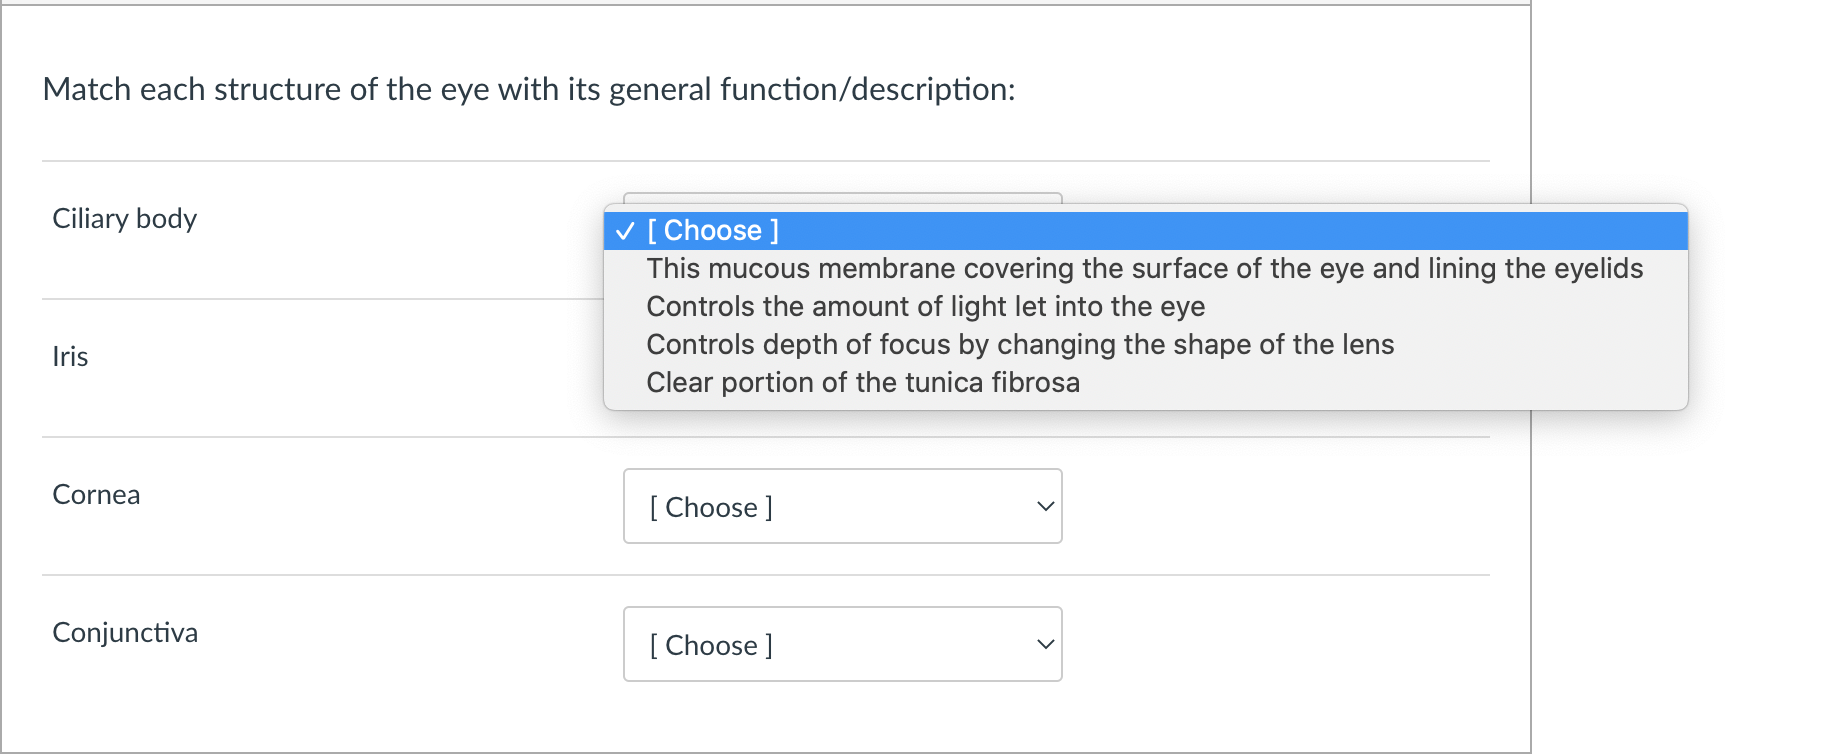Select "Clear portion of the tunica fibrosa"

point(862,382)
